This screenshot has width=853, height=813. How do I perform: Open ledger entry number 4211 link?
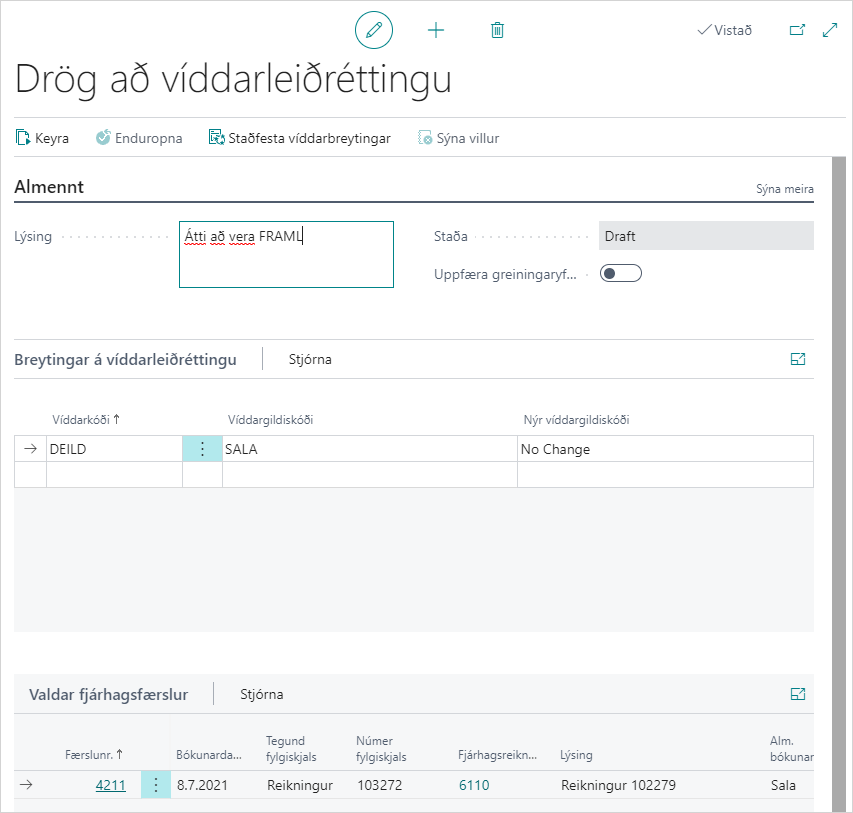[110, 785]
